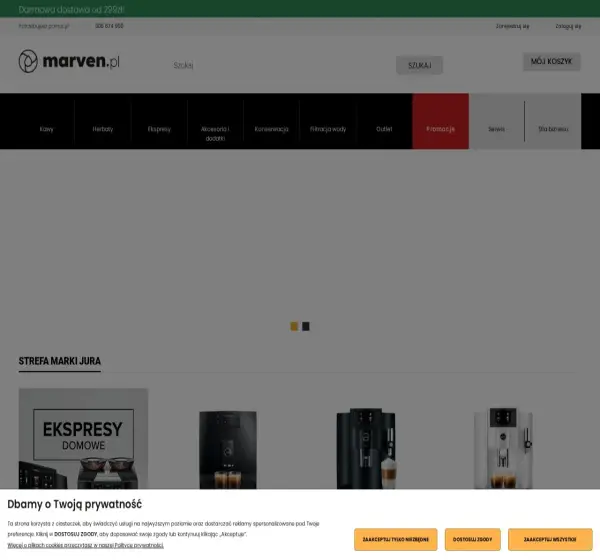The image size is (600, 560).
Task: Click the SZUKAJ search button
Action: (419, 65)
